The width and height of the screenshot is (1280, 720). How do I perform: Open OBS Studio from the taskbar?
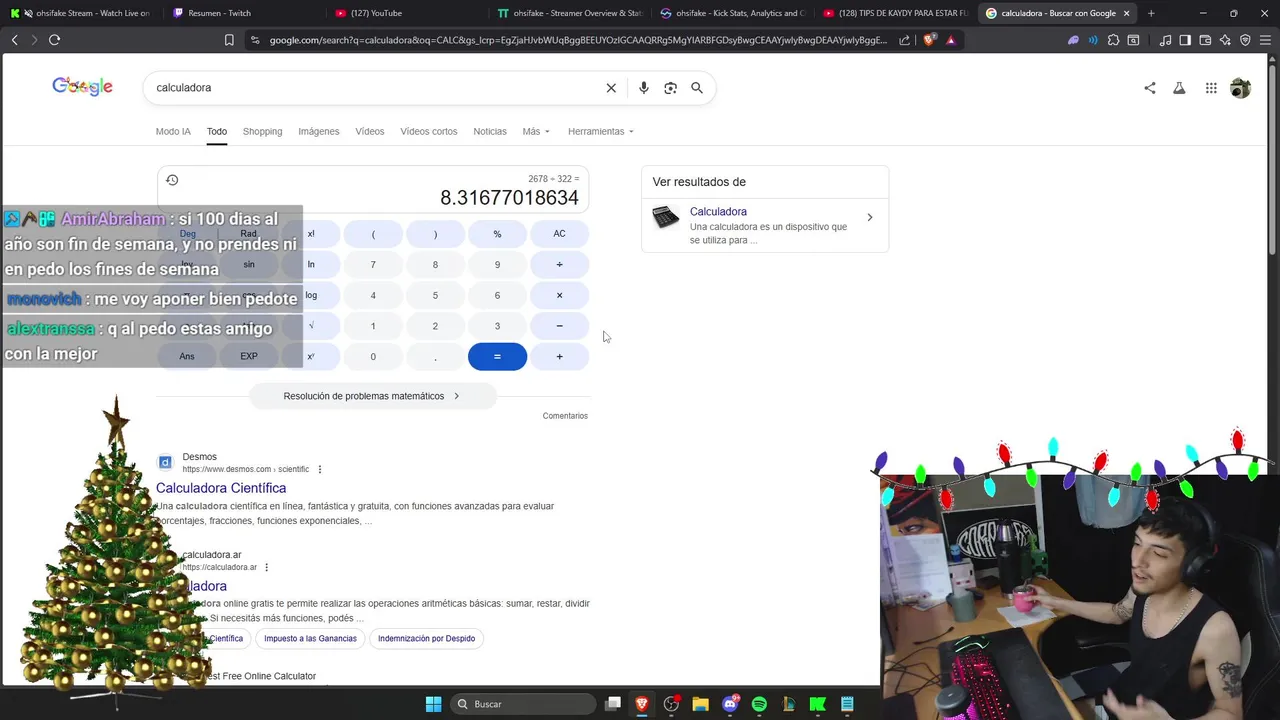coord(671,704)
